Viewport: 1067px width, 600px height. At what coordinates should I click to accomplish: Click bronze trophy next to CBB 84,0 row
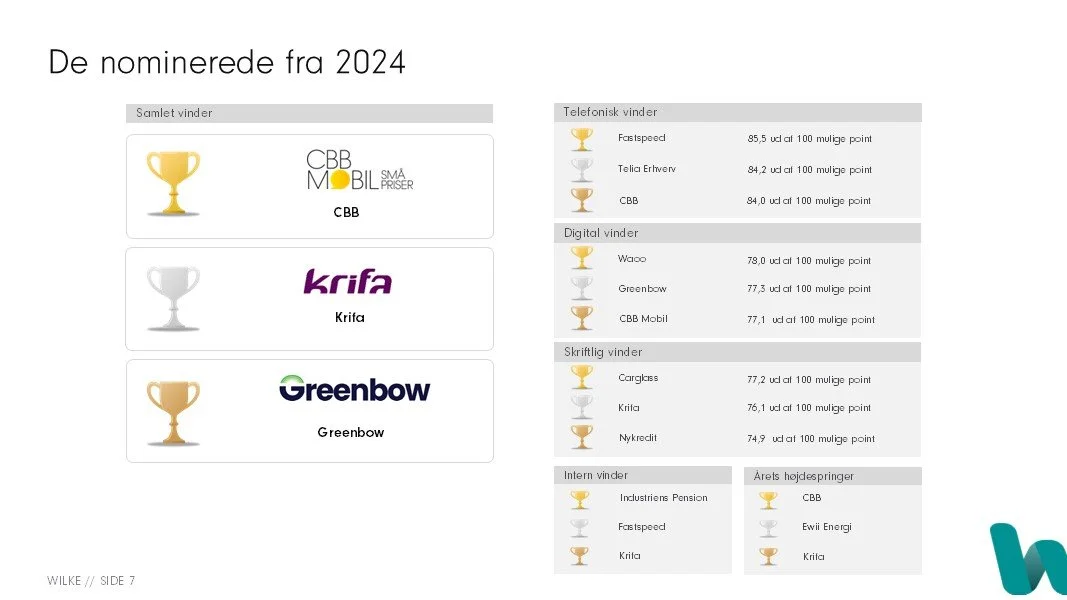(582, 200)
